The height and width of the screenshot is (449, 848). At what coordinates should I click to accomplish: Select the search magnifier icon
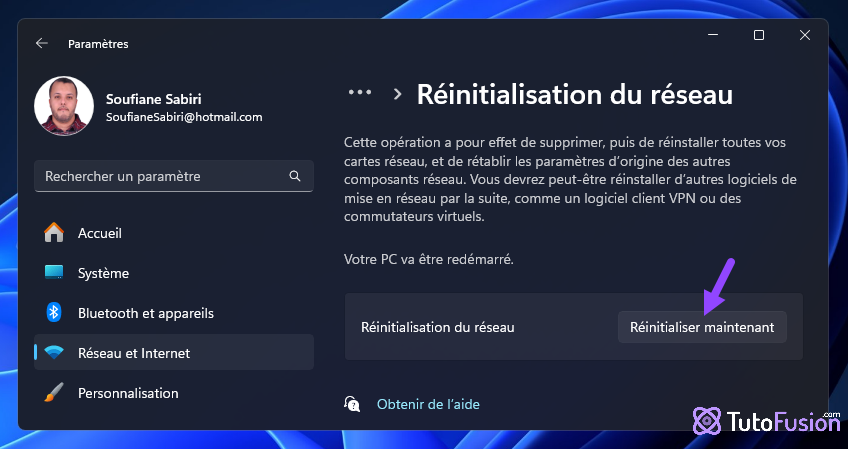click(x=295, y=176)
